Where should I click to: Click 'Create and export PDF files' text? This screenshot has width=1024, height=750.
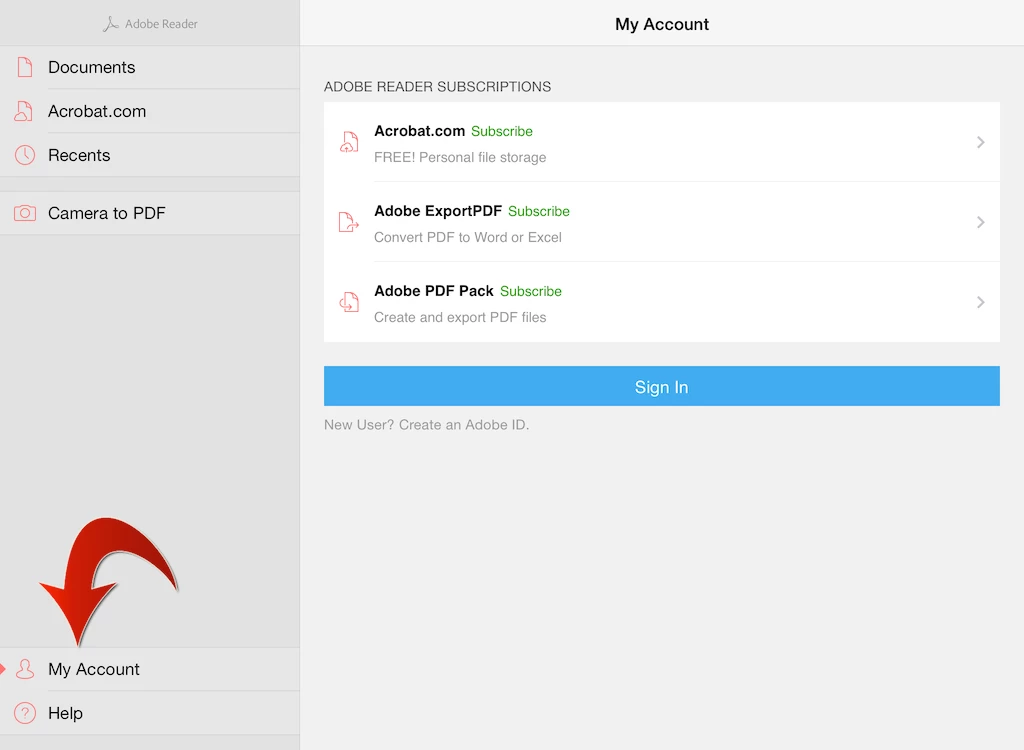(x=460, y=318)
